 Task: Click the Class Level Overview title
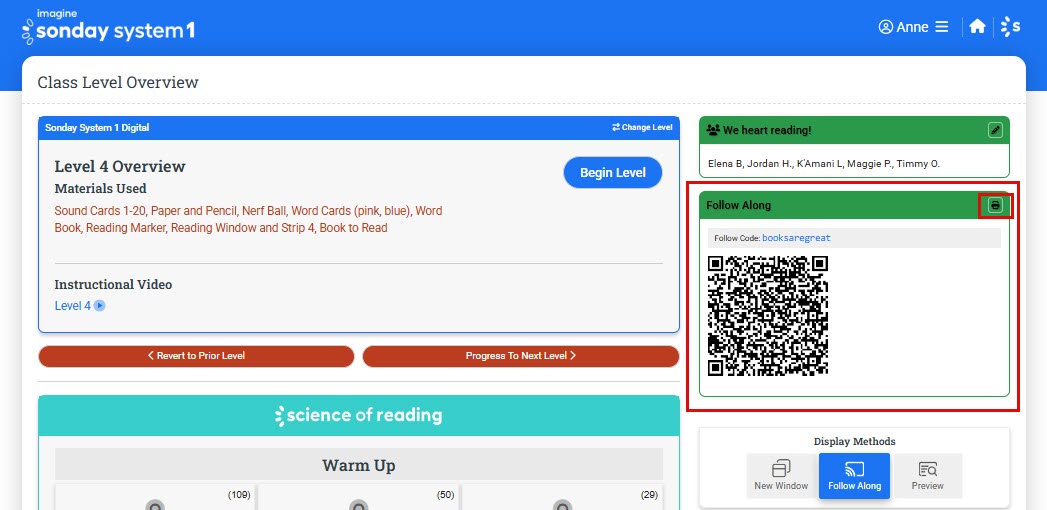pos(118,82)
